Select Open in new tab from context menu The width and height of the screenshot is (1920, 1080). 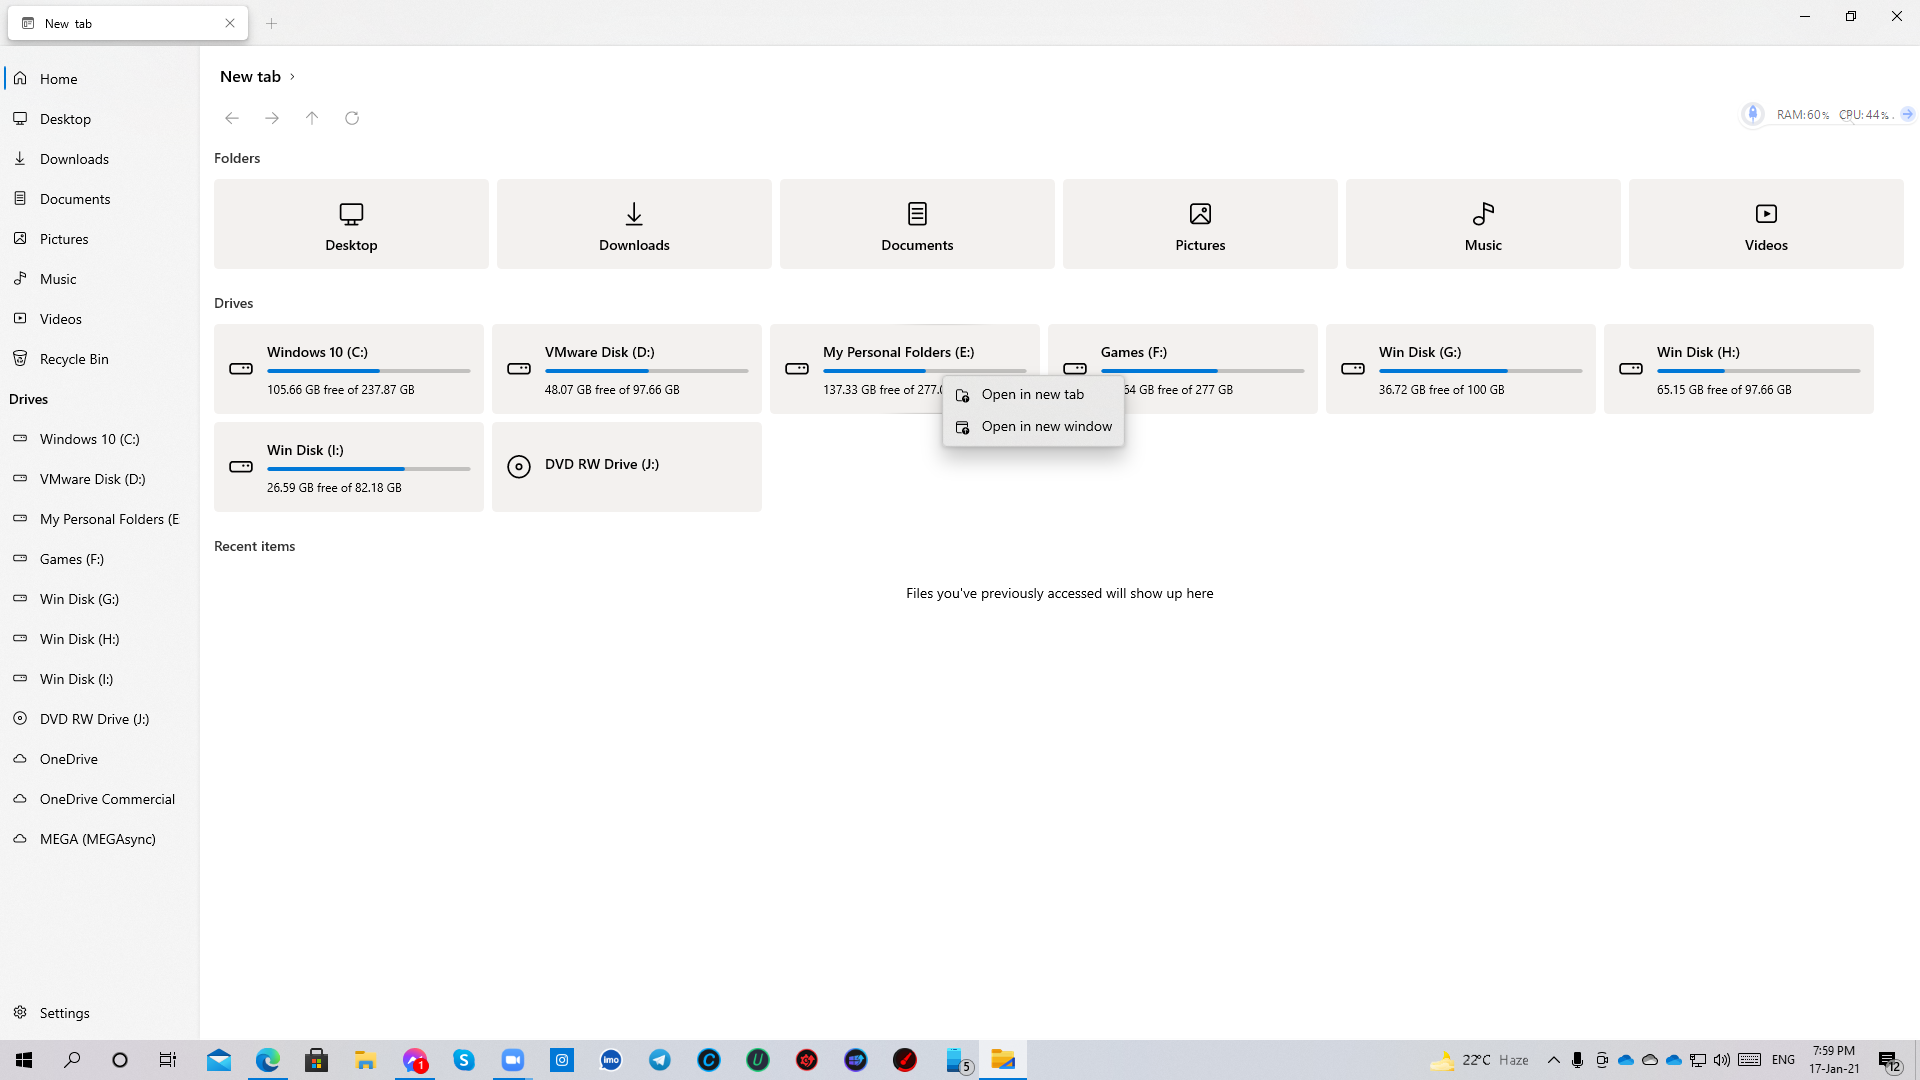(x=1032, y=394)
